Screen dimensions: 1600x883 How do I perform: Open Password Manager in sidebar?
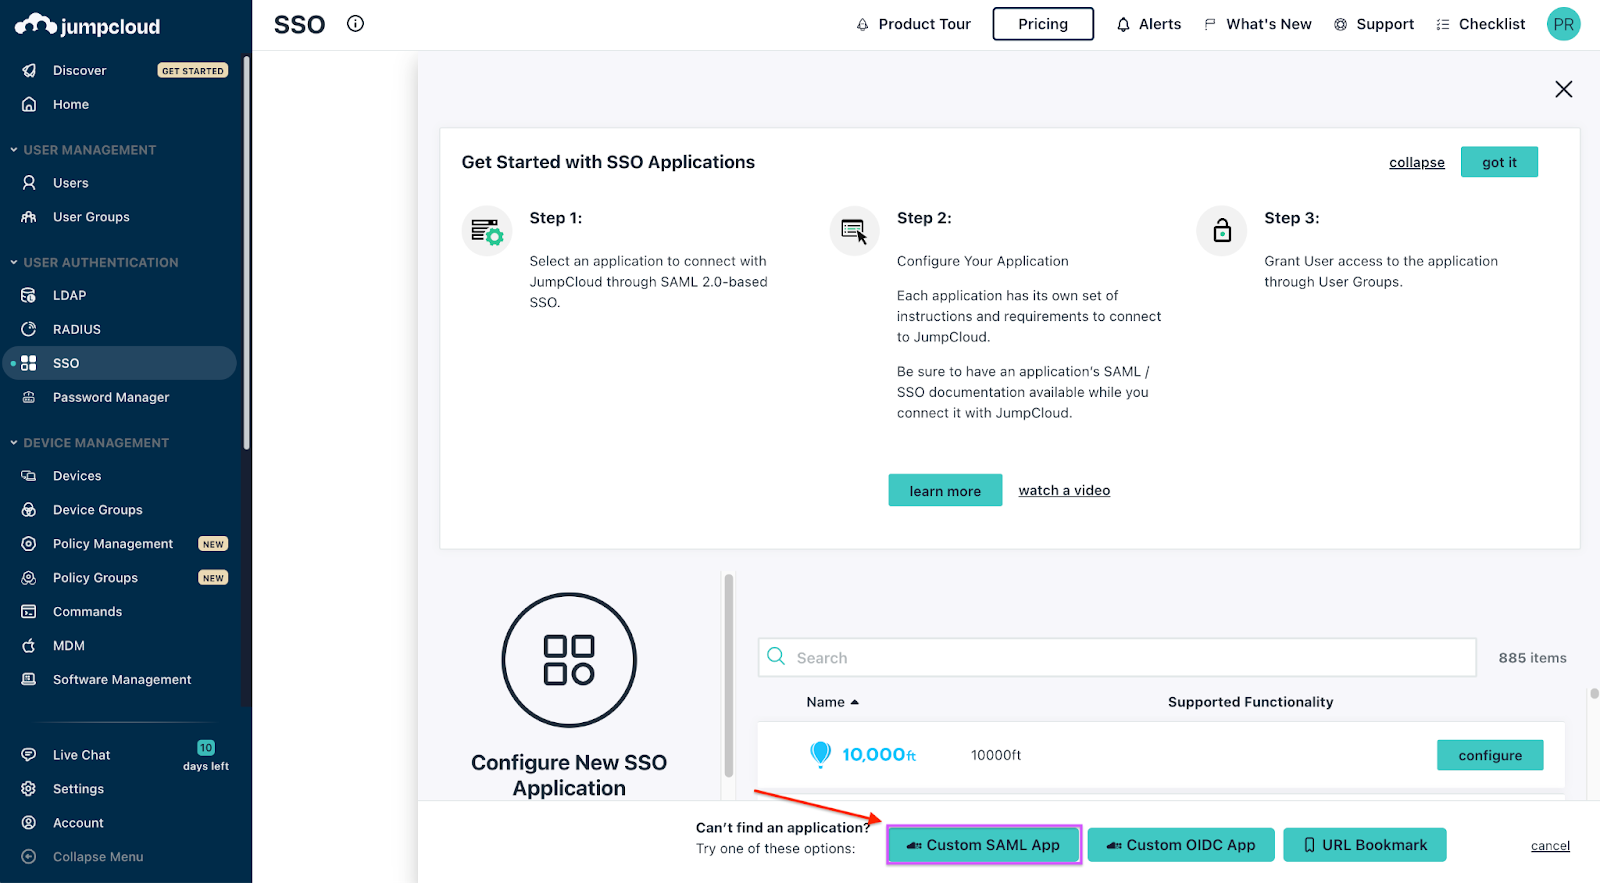pyautogui.click(x=111, y=397)
